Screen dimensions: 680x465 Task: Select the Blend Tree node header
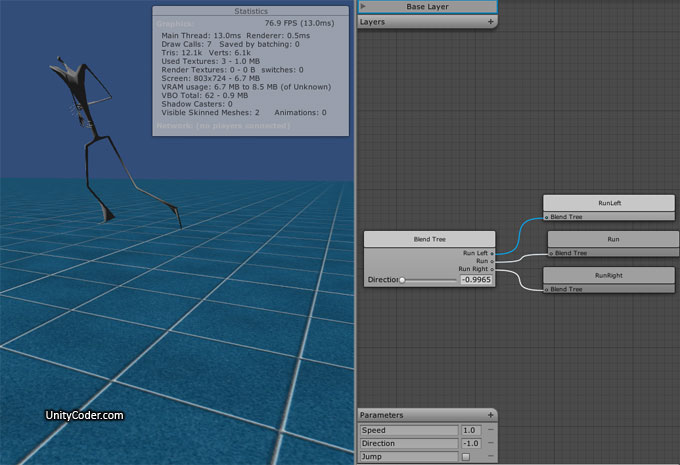tap(429, 239)
